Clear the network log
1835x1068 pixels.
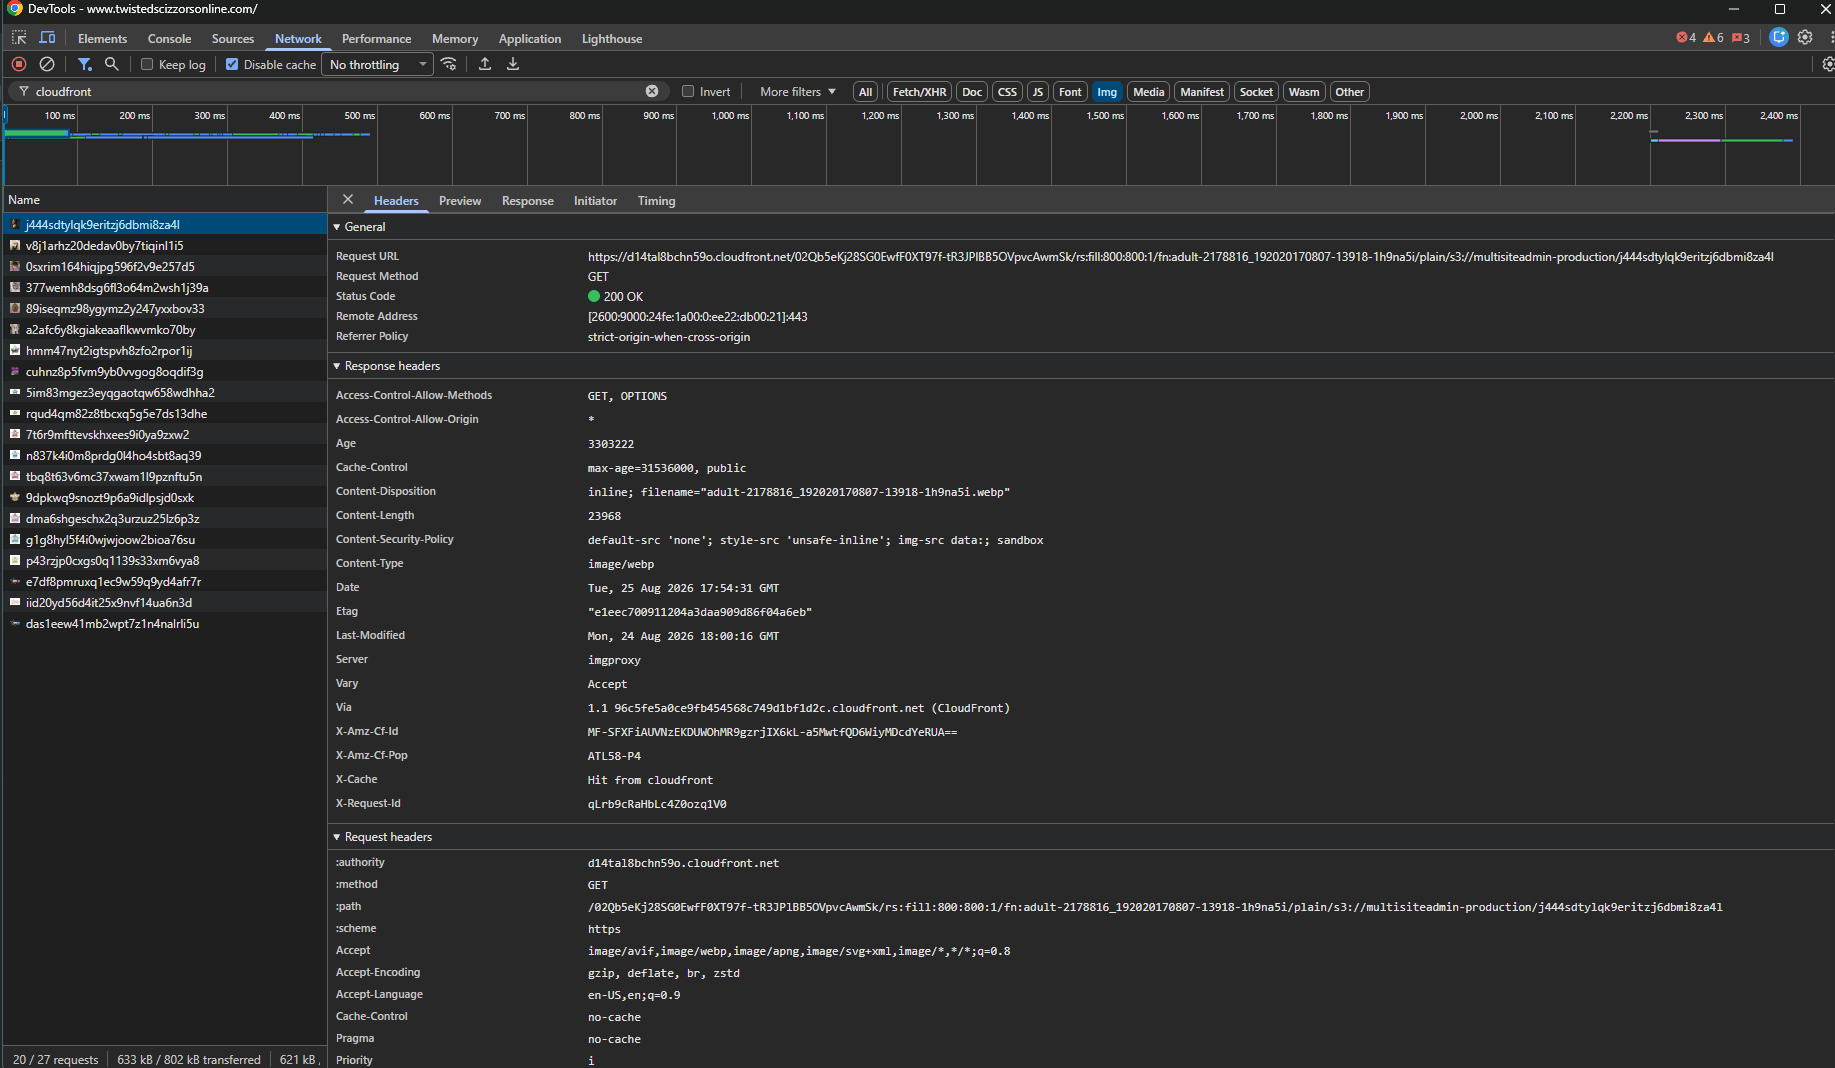pos(47,64)
